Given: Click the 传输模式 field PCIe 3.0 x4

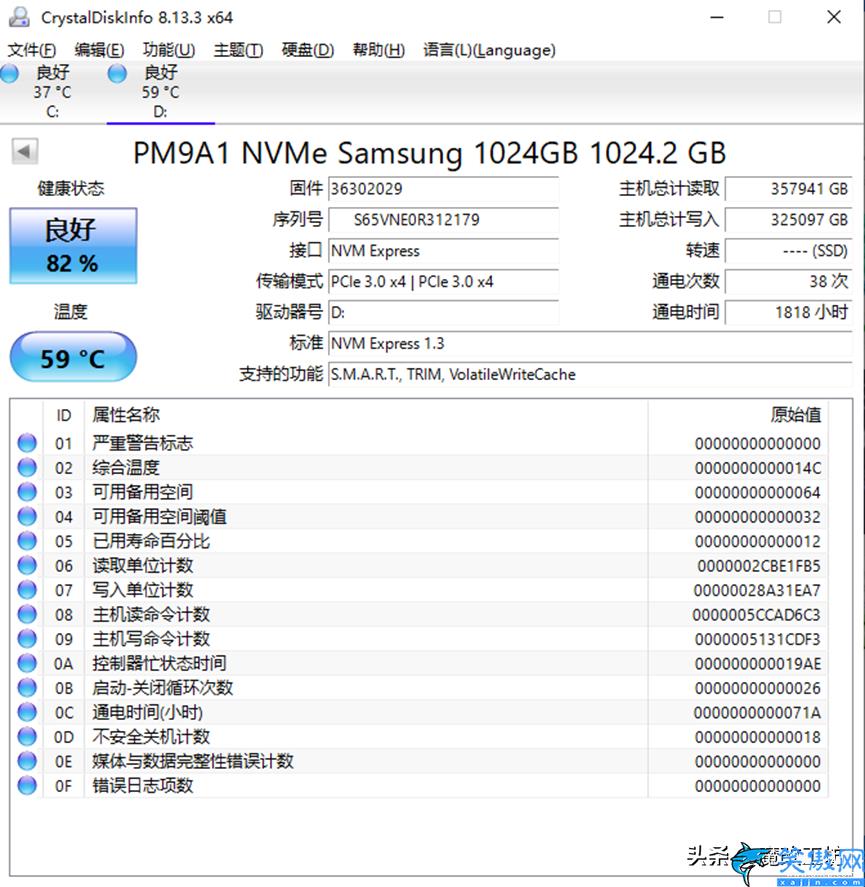Looking at the screenshot, I should tap(443, 281).
